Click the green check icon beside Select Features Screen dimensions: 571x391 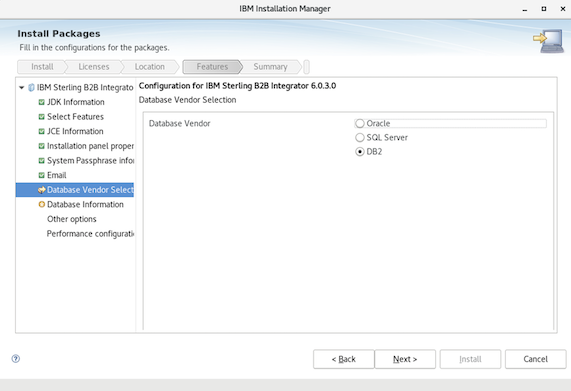[x=42, y=117]
